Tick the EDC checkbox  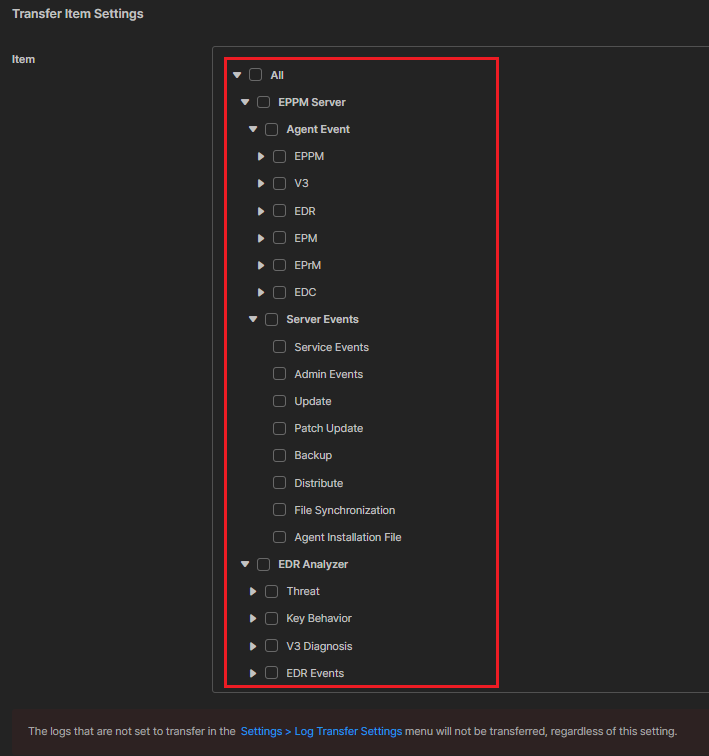coord(280,292)
